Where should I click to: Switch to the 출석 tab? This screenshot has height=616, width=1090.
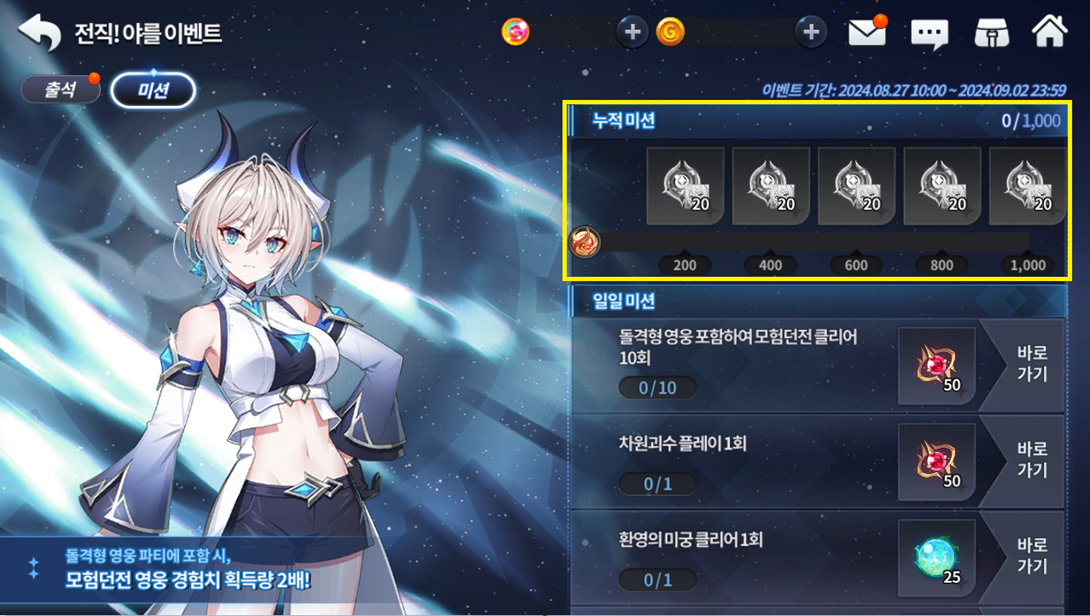pos(60,90)
